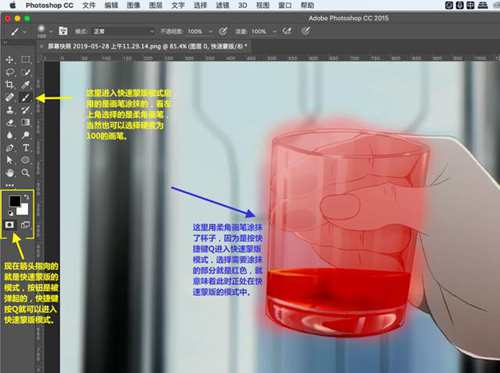Select the Rectangular Marquee tool

(x=26, y=60)
